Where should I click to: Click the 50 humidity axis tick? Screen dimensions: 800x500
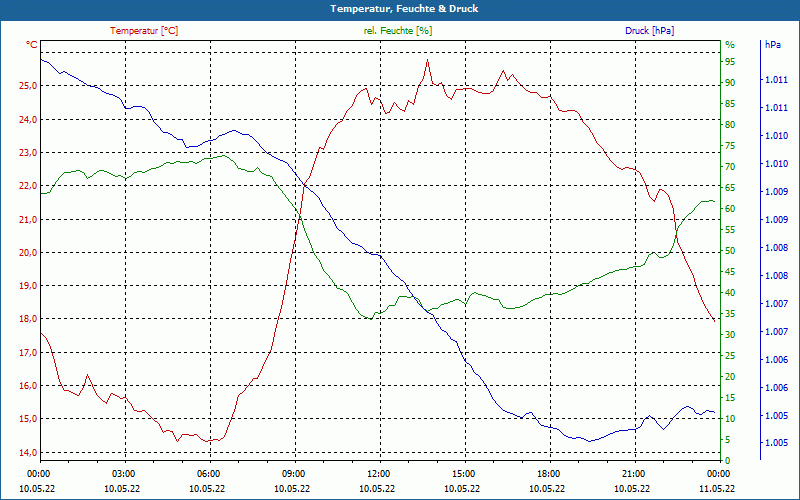pyautogui.click(x=730, y=251)
